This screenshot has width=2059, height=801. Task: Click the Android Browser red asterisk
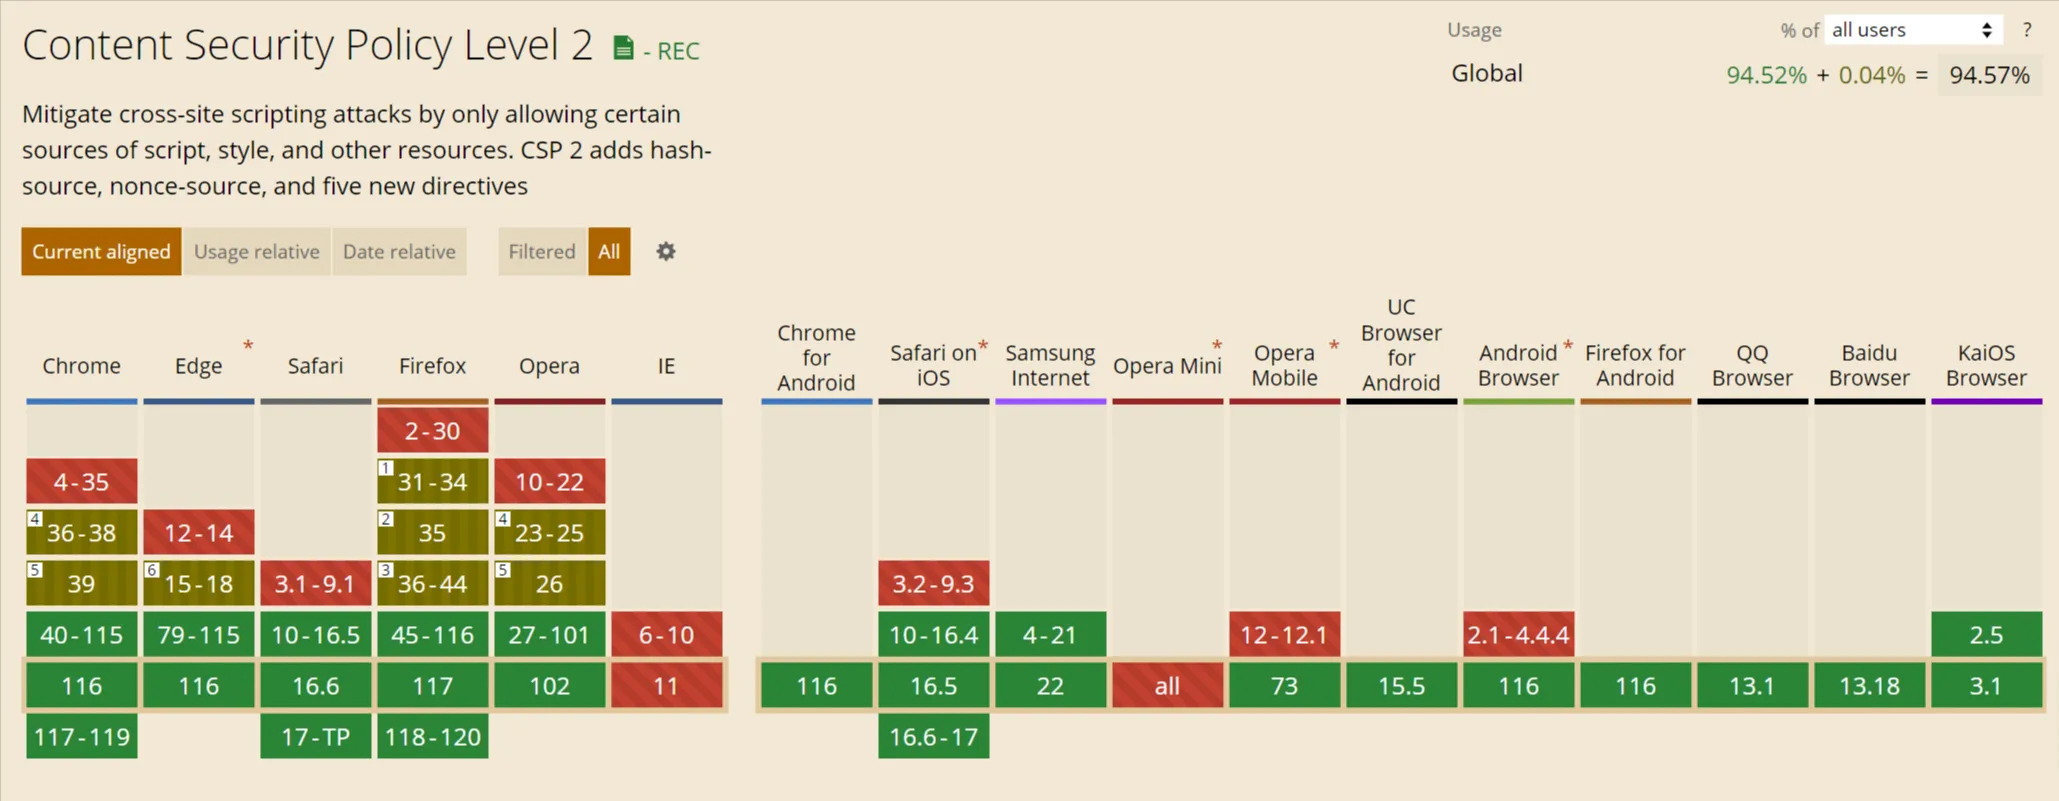[x=1568, y=346]
